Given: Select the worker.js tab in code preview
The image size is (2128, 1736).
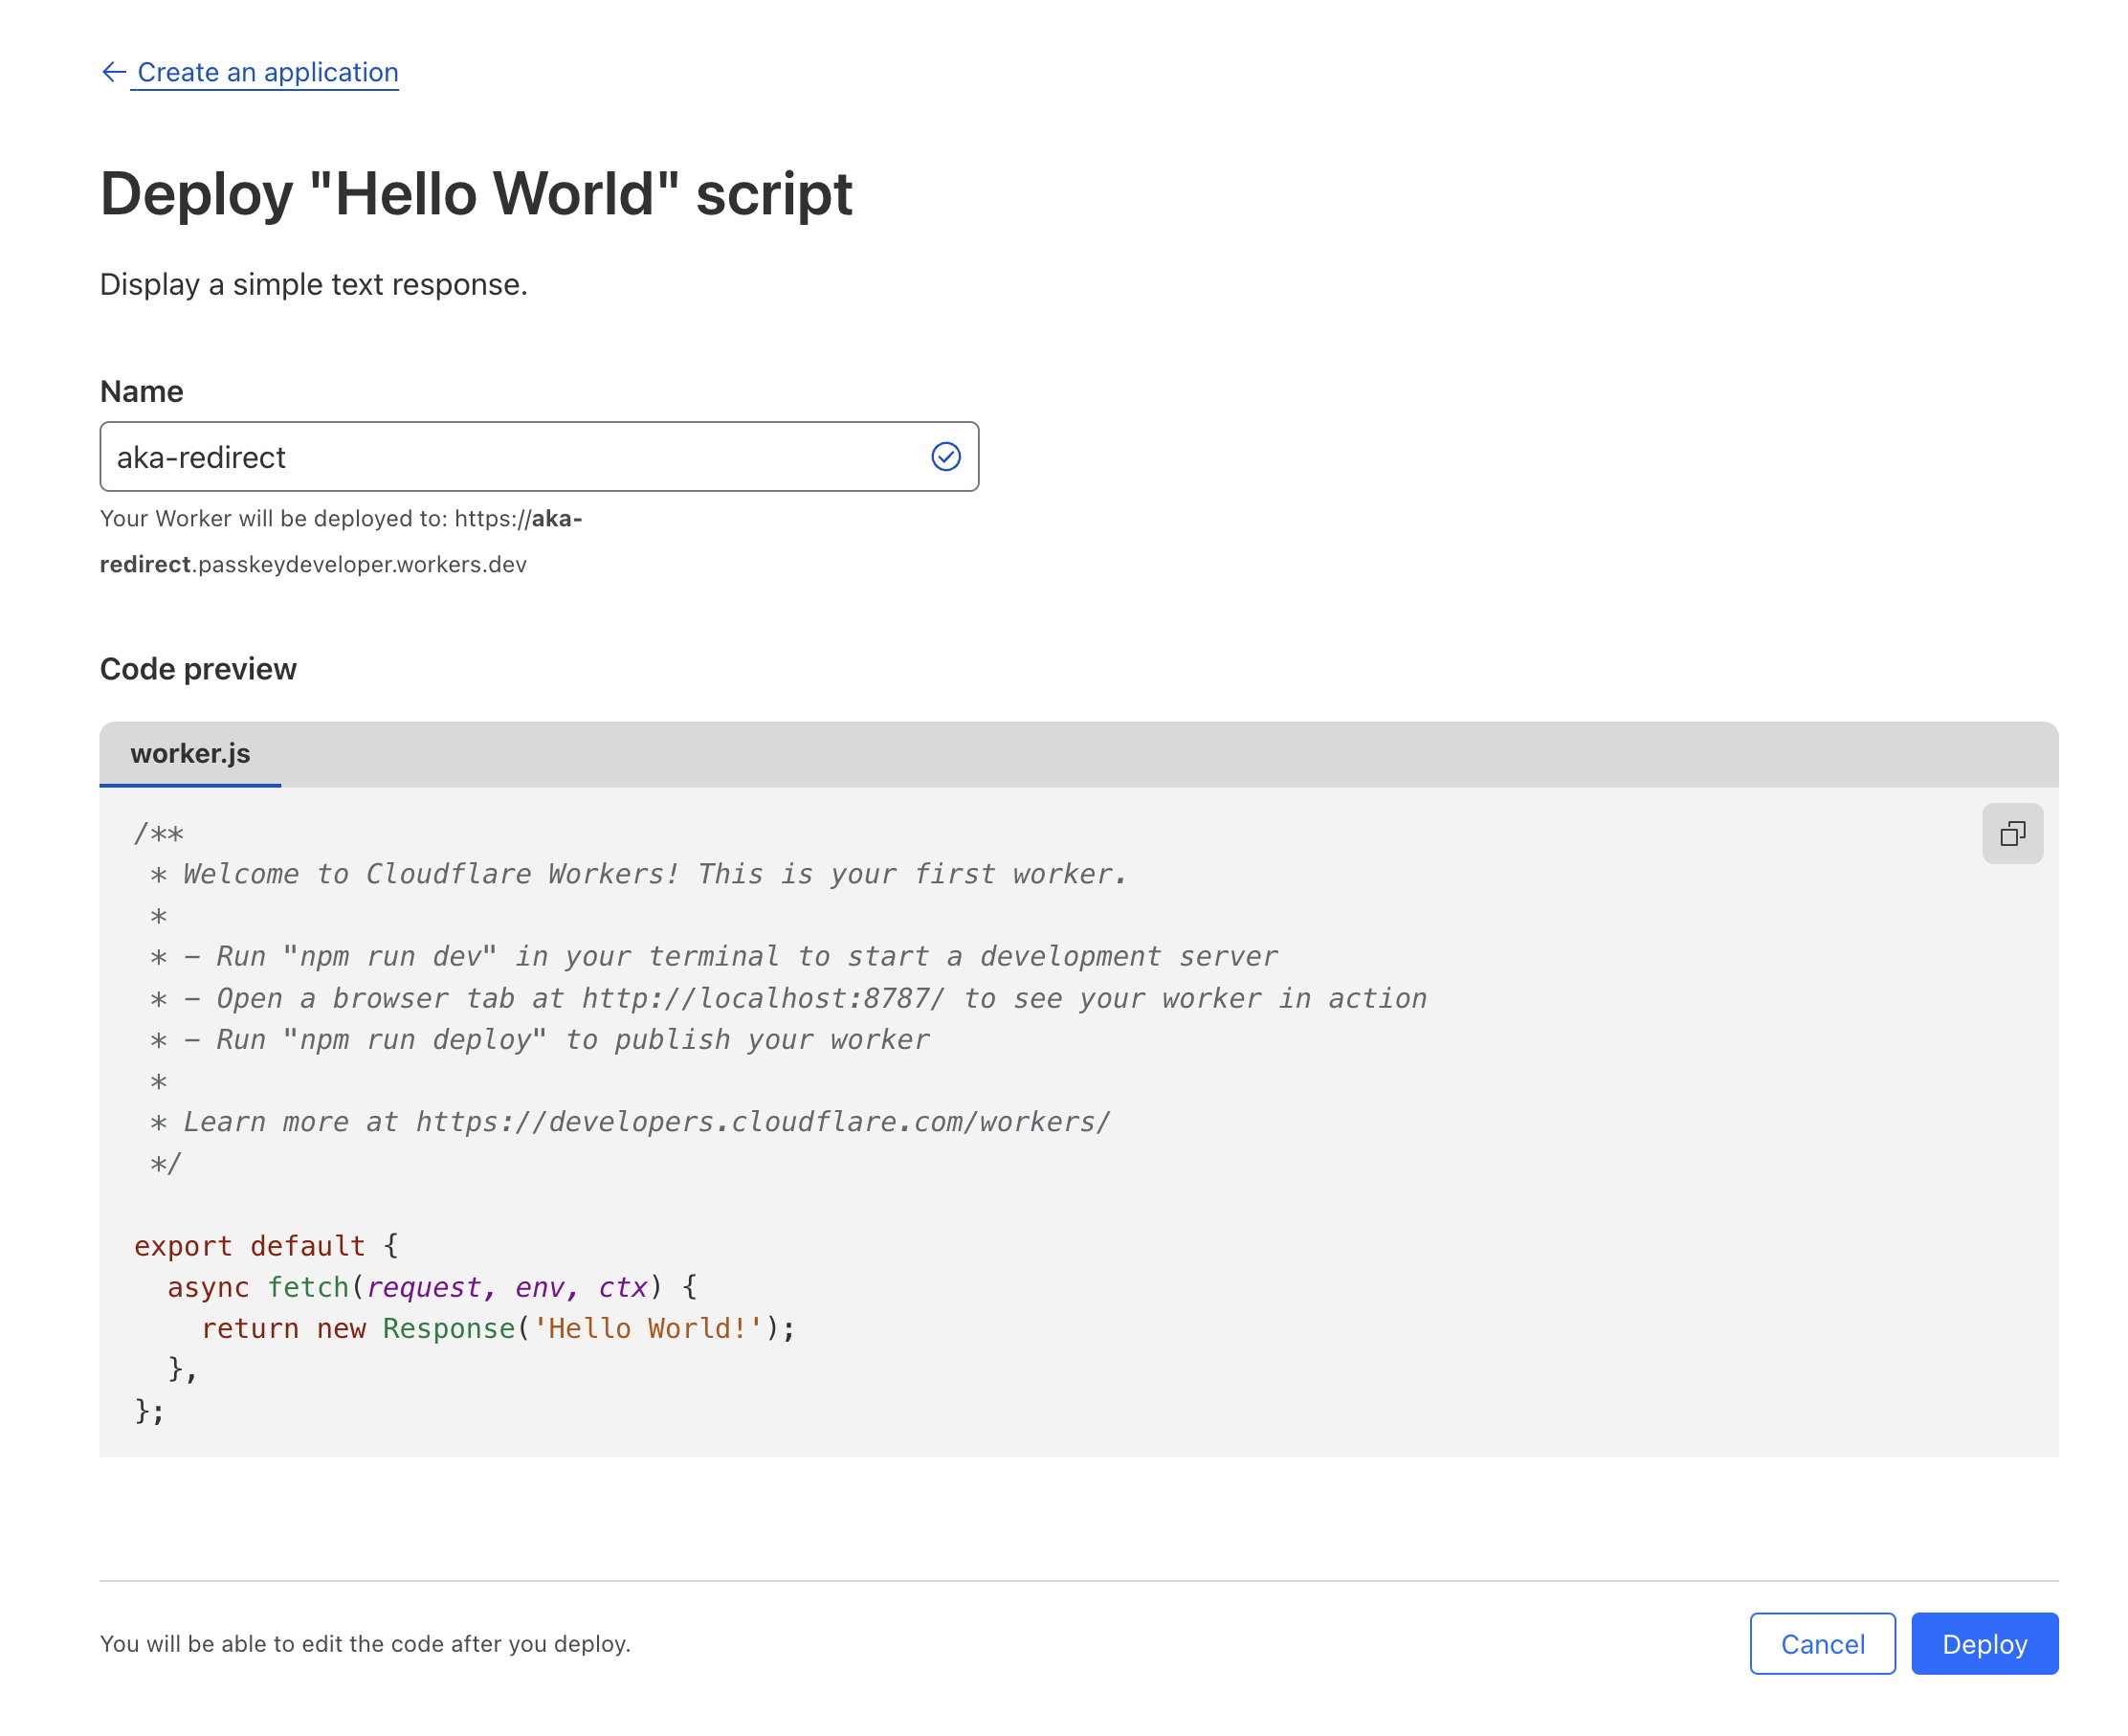Looking at the screenshot, I should 190,751.
